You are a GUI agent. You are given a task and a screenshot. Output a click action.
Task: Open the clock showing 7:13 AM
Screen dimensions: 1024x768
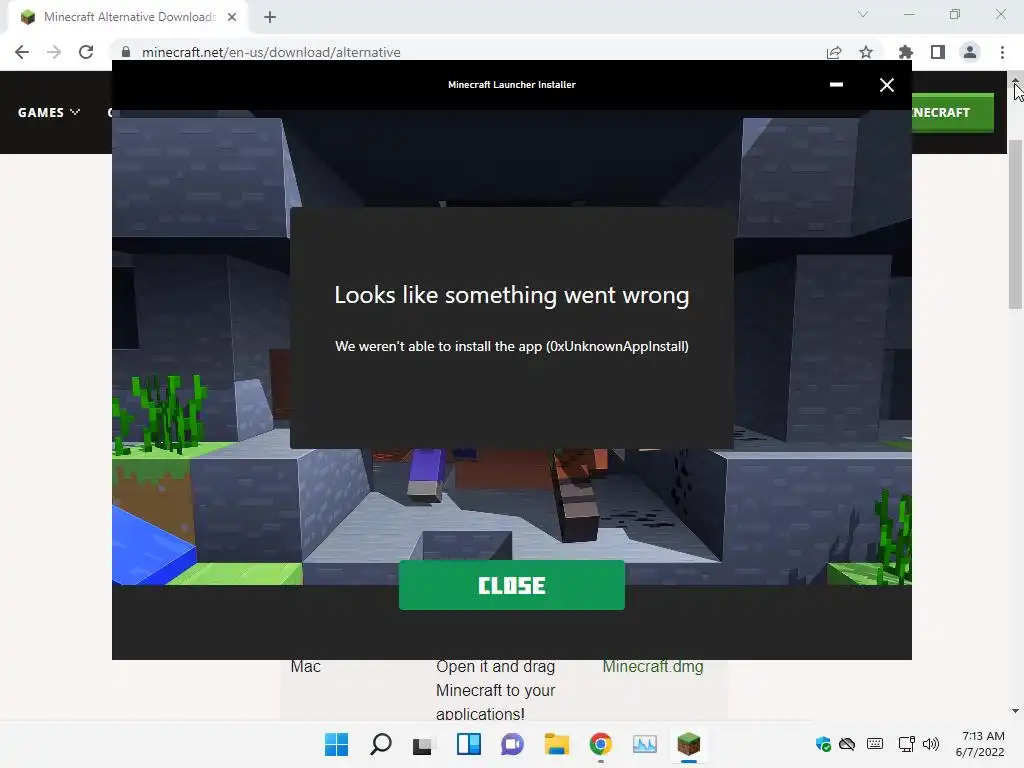pyautogui.click(x=980, y=744)
